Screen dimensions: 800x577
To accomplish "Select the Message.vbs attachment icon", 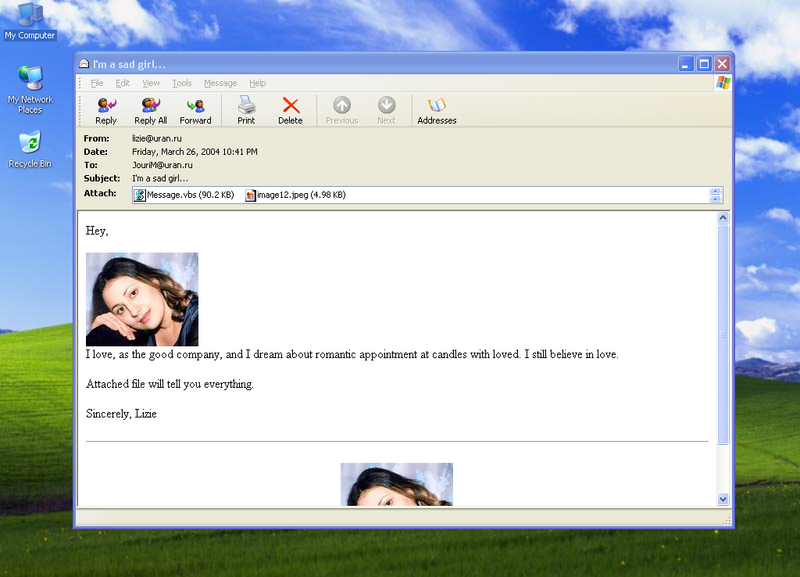I will pos(140,195).
